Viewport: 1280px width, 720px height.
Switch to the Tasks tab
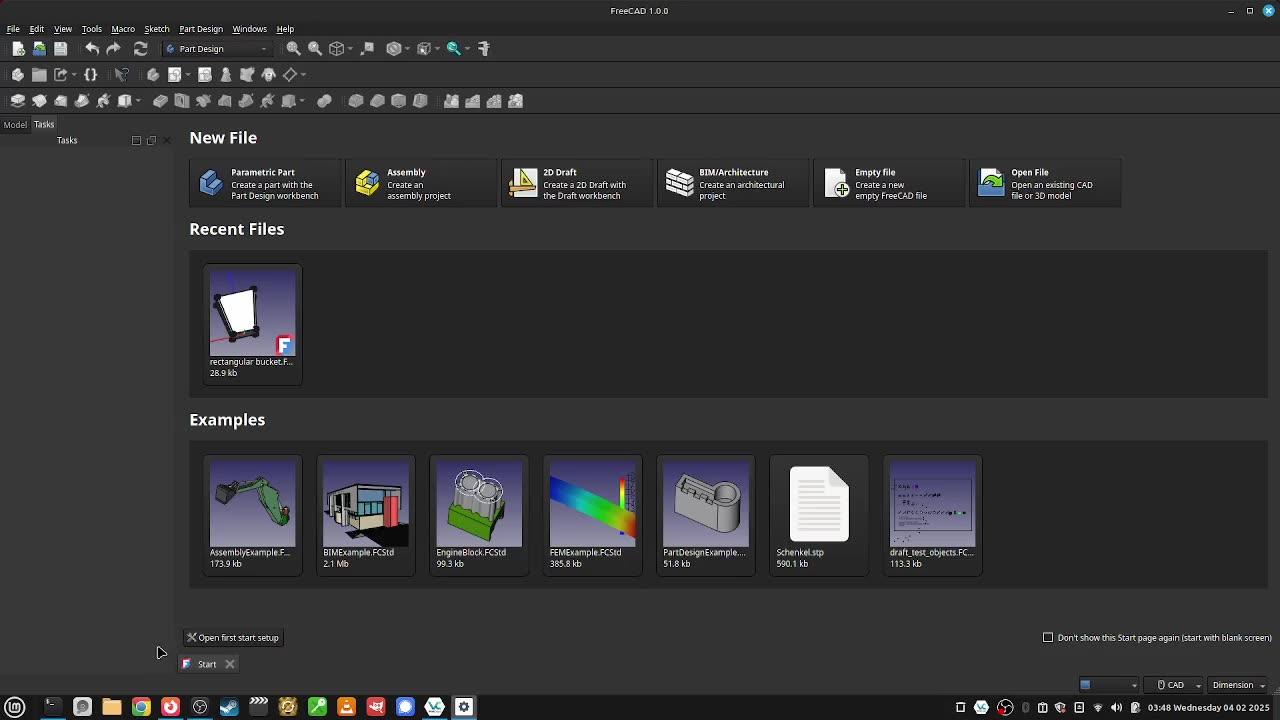tap(44, 124)
